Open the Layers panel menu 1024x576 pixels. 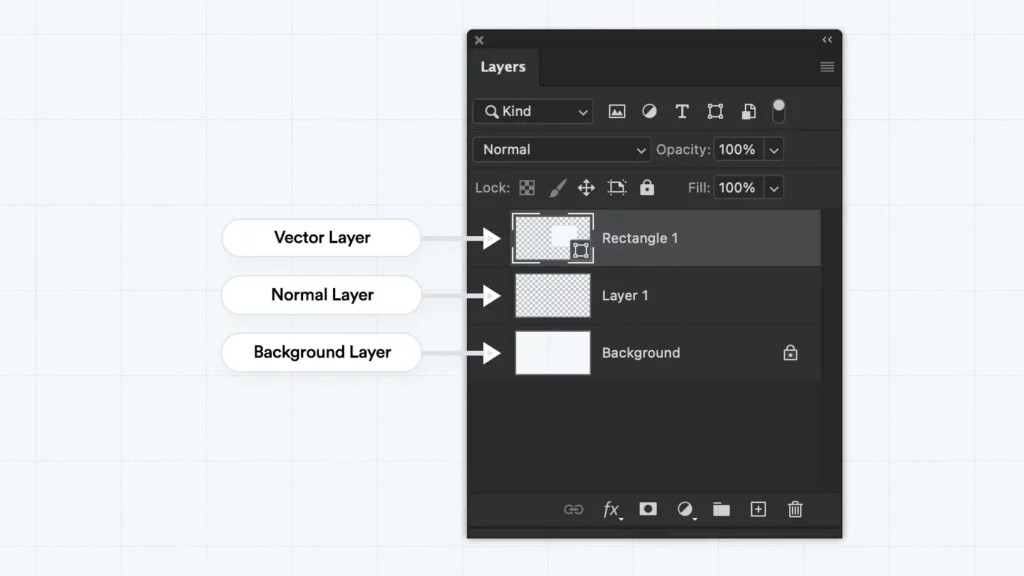827,67
